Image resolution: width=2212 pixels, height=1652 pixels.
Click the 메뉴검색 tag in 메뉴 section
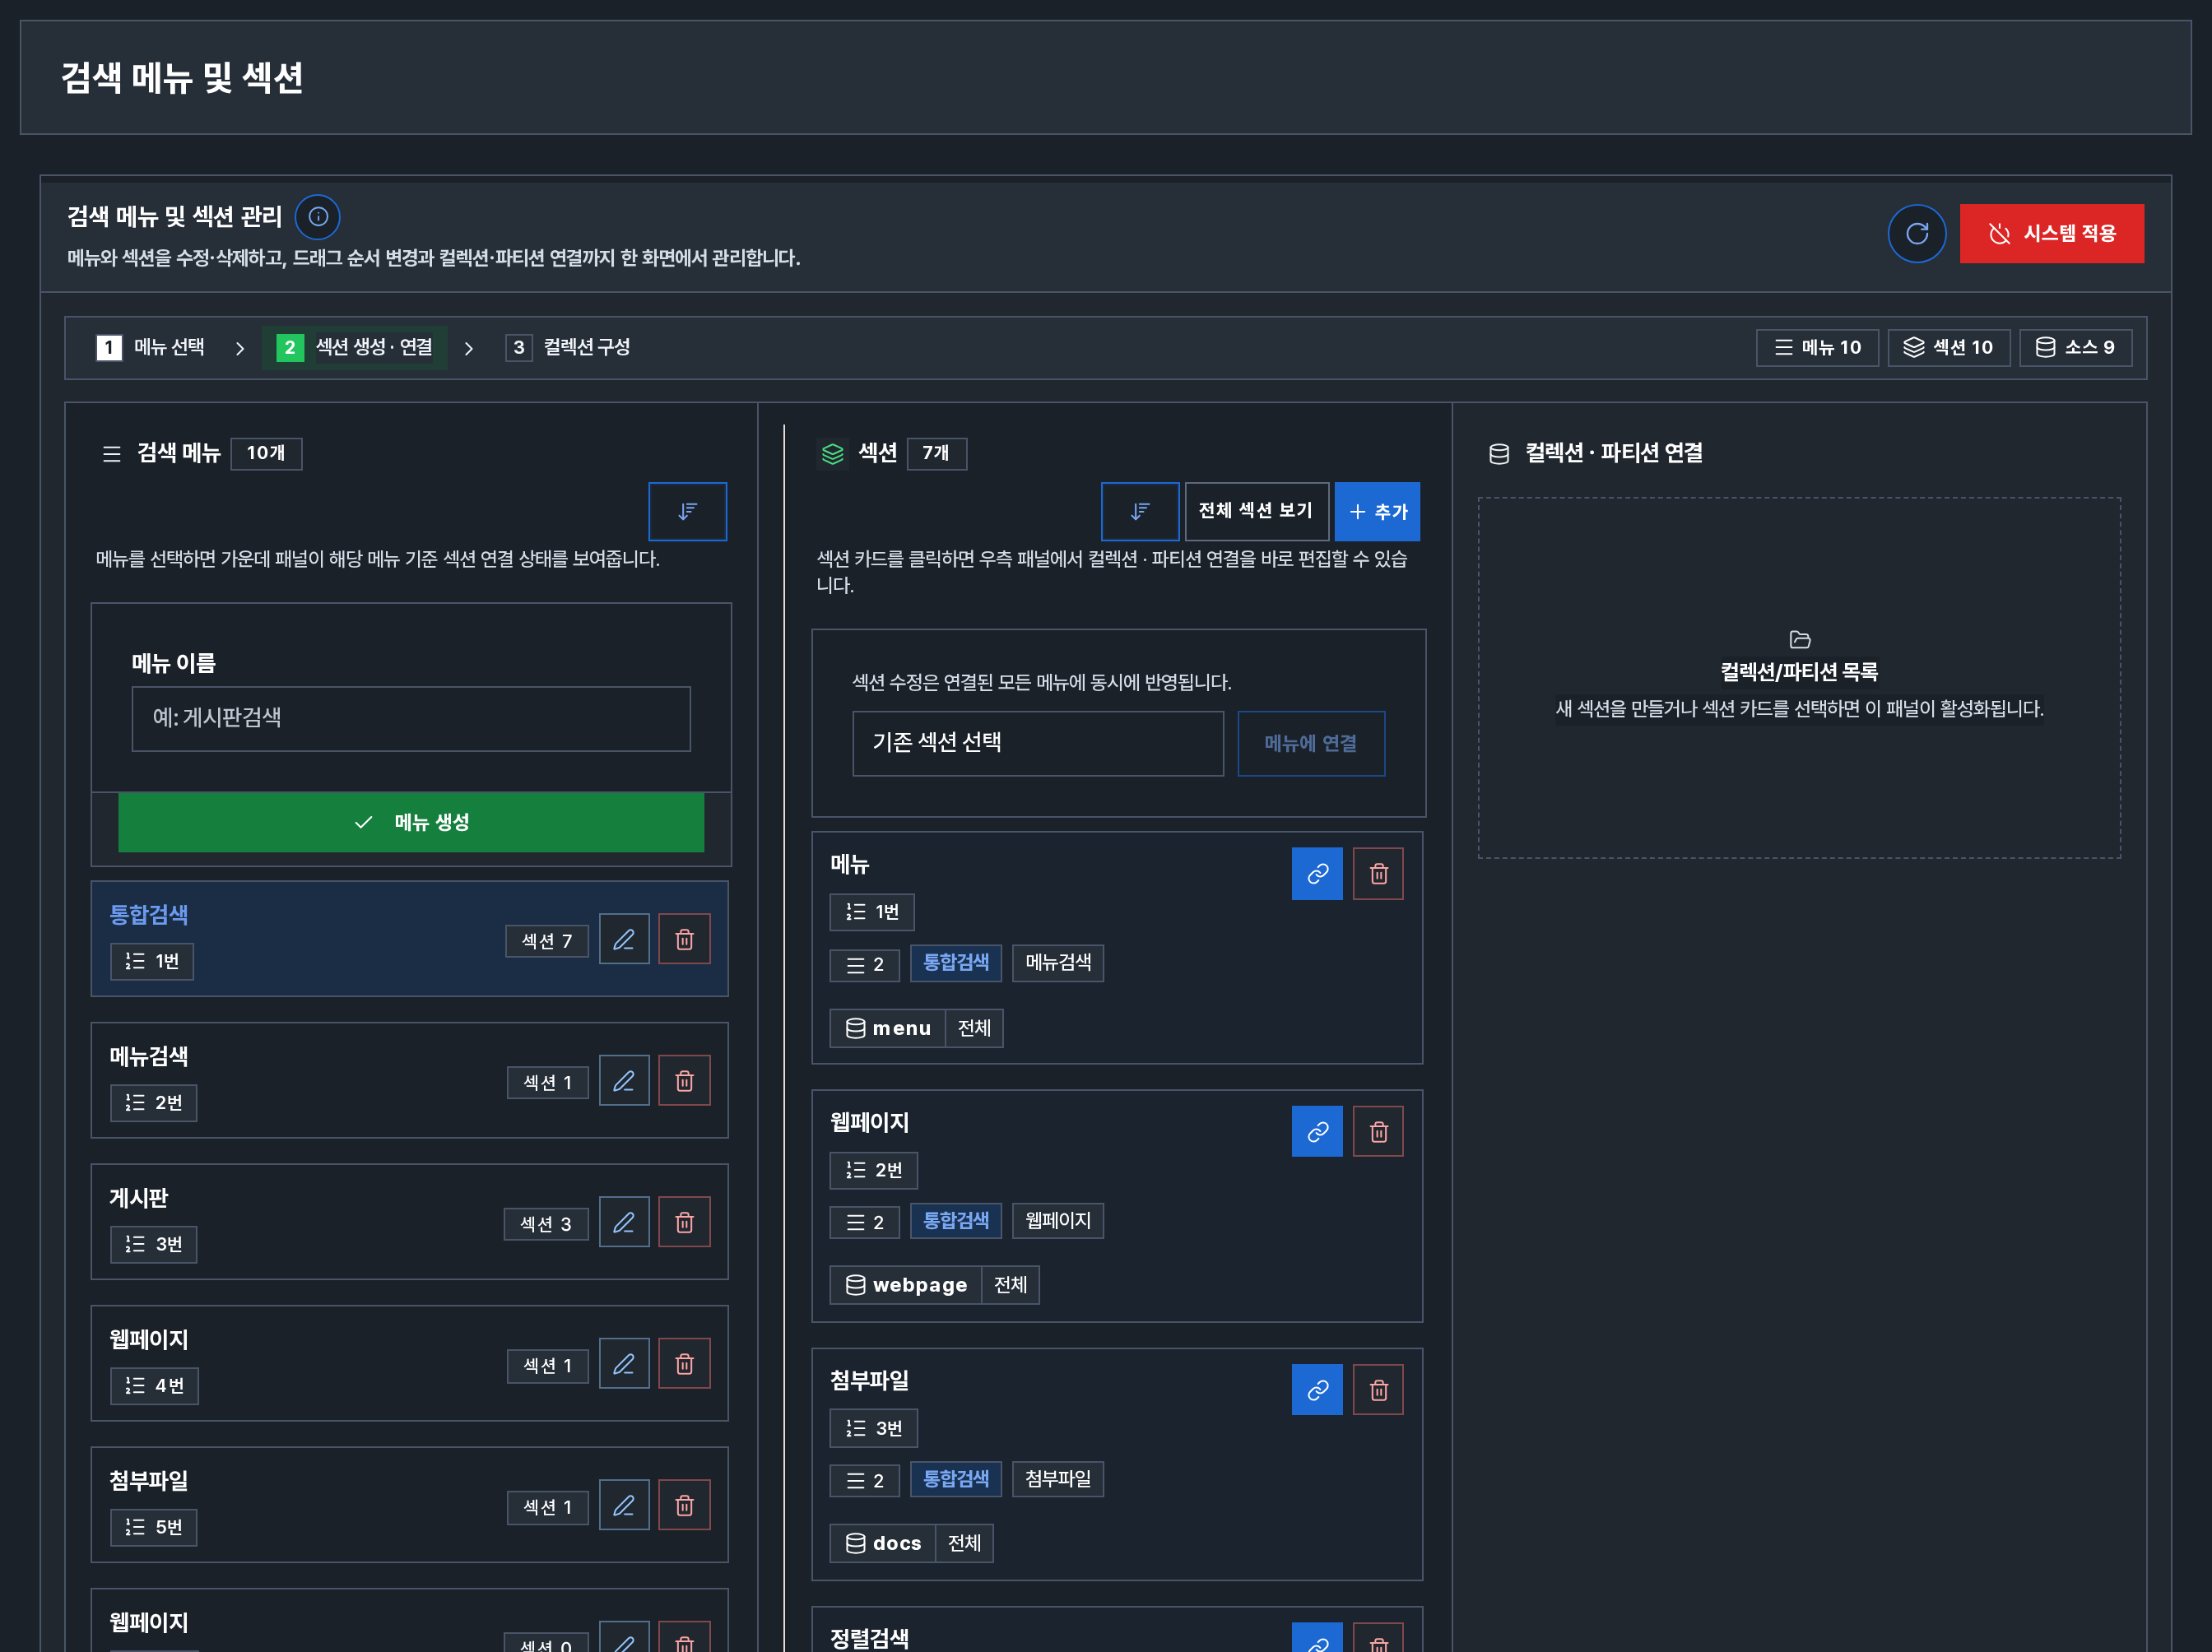pos(1058,963)
